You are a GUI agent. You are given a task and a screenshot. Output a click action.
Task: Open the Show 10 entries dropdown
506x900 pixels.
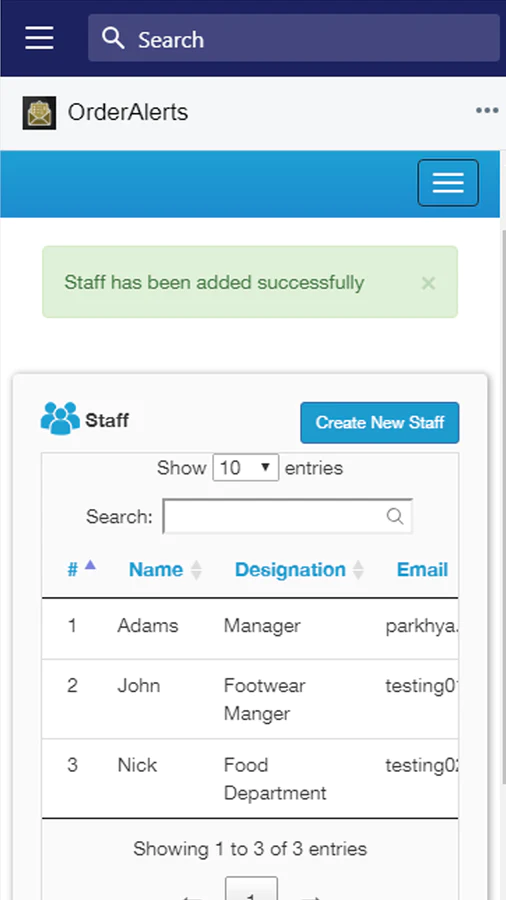tap(246, 467)
